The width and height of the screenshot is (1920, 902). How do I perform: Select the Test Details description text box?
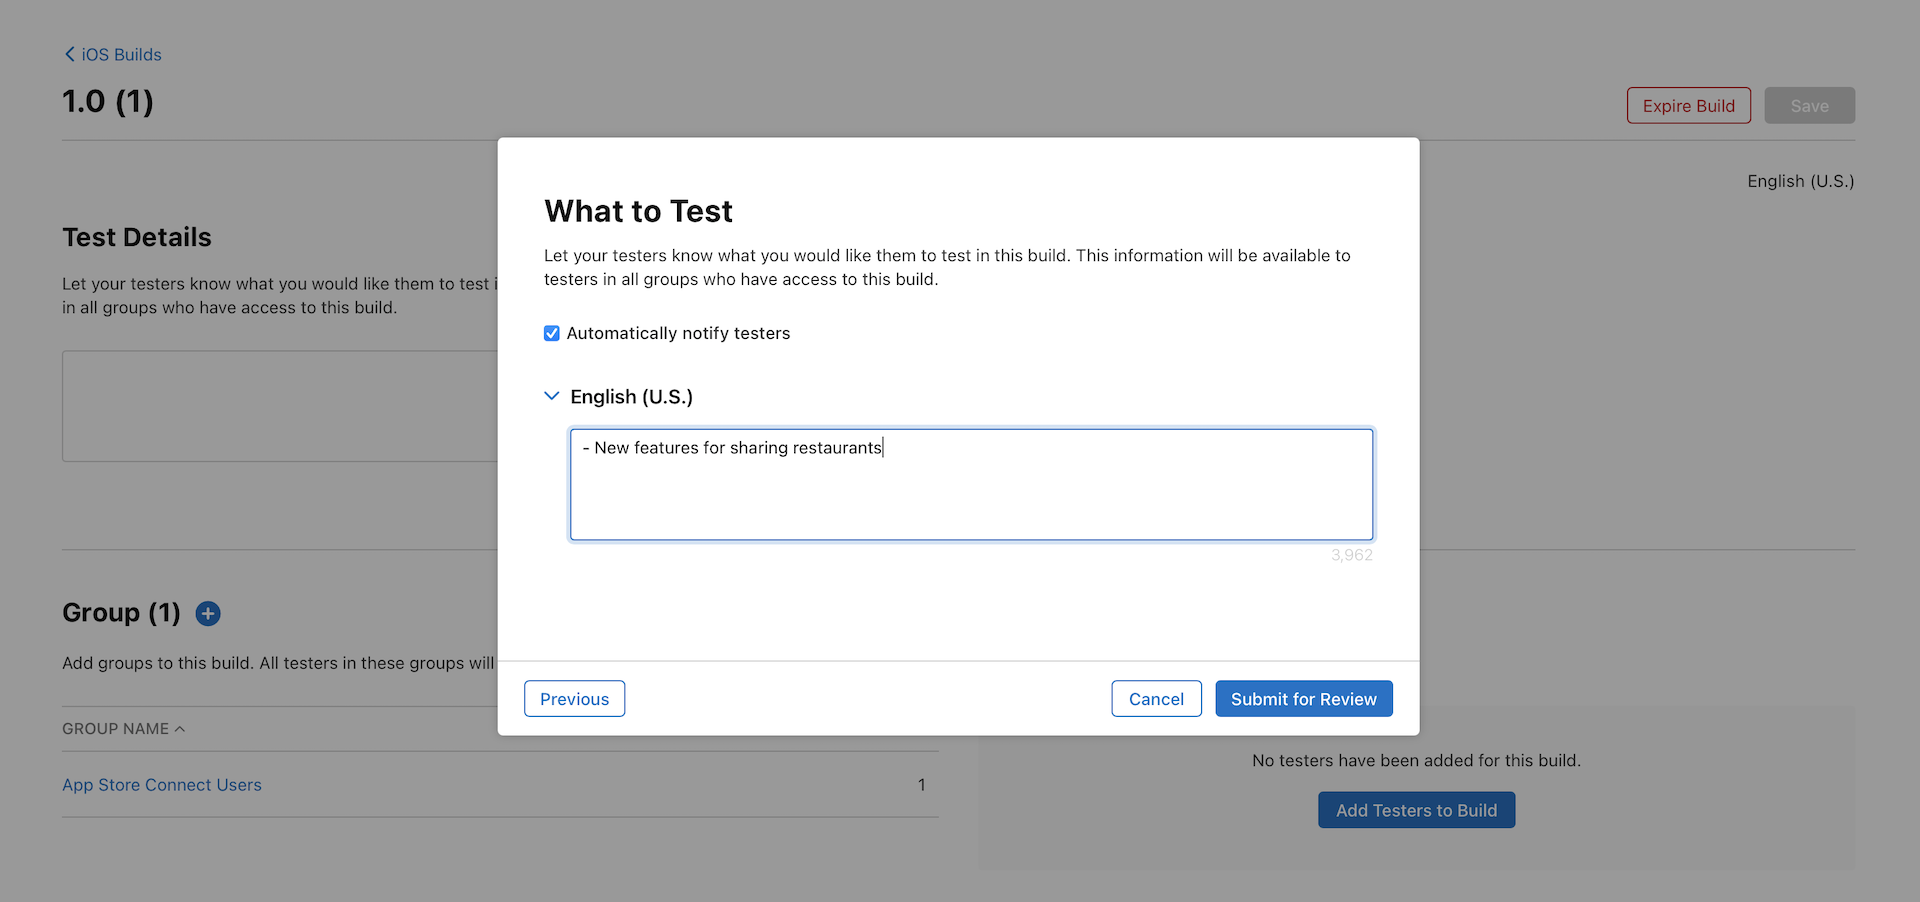point(280,406)
